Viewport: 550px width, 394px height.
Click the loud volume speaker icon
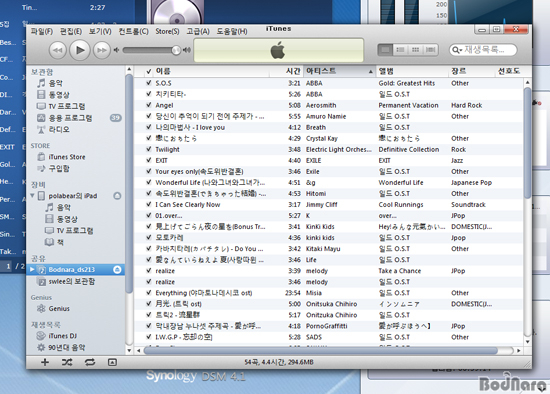click(187, 50)
